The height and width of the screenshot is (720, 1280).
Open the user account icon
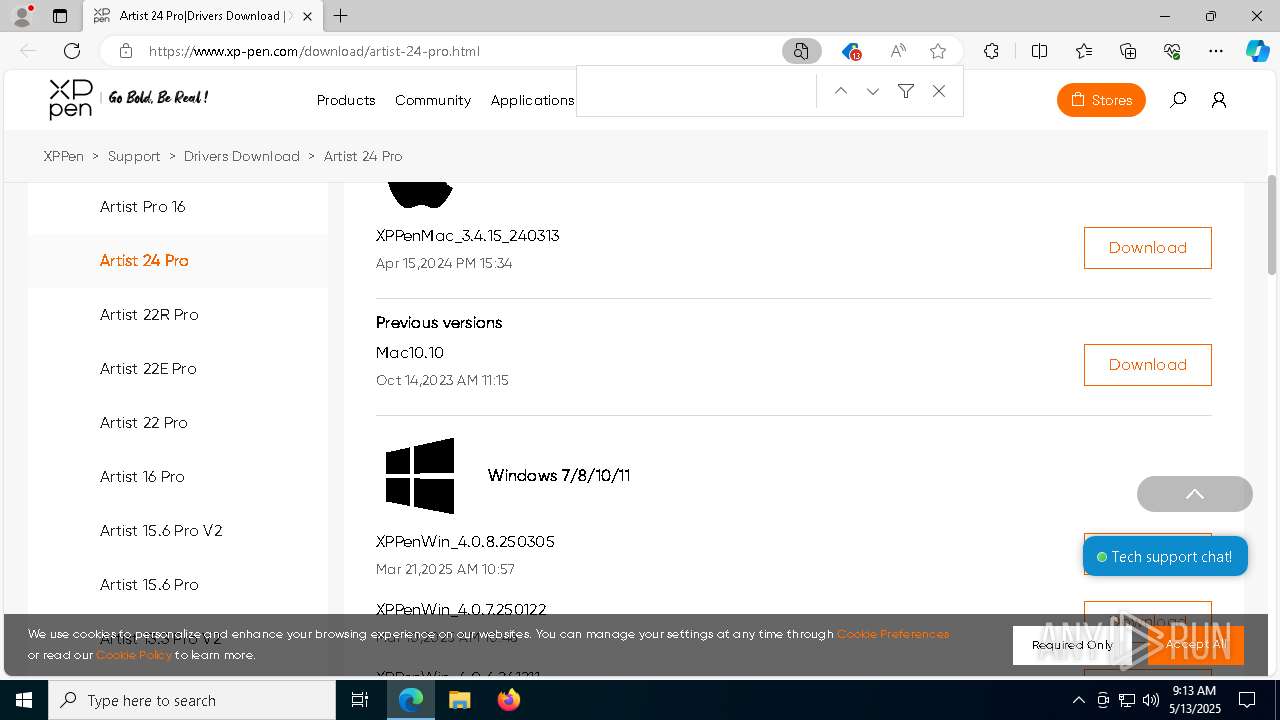coord(1219,100)
